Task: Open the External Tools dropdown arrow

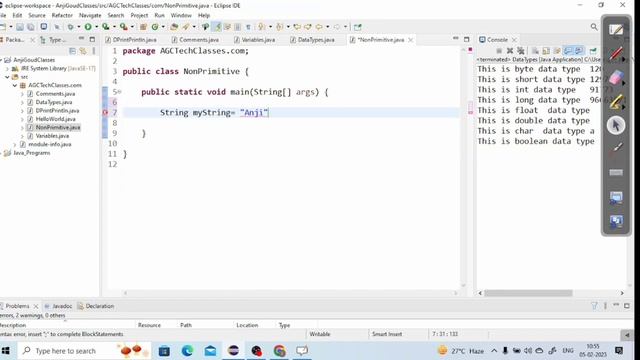Action: pyautogui.click(x=132, y=27)
